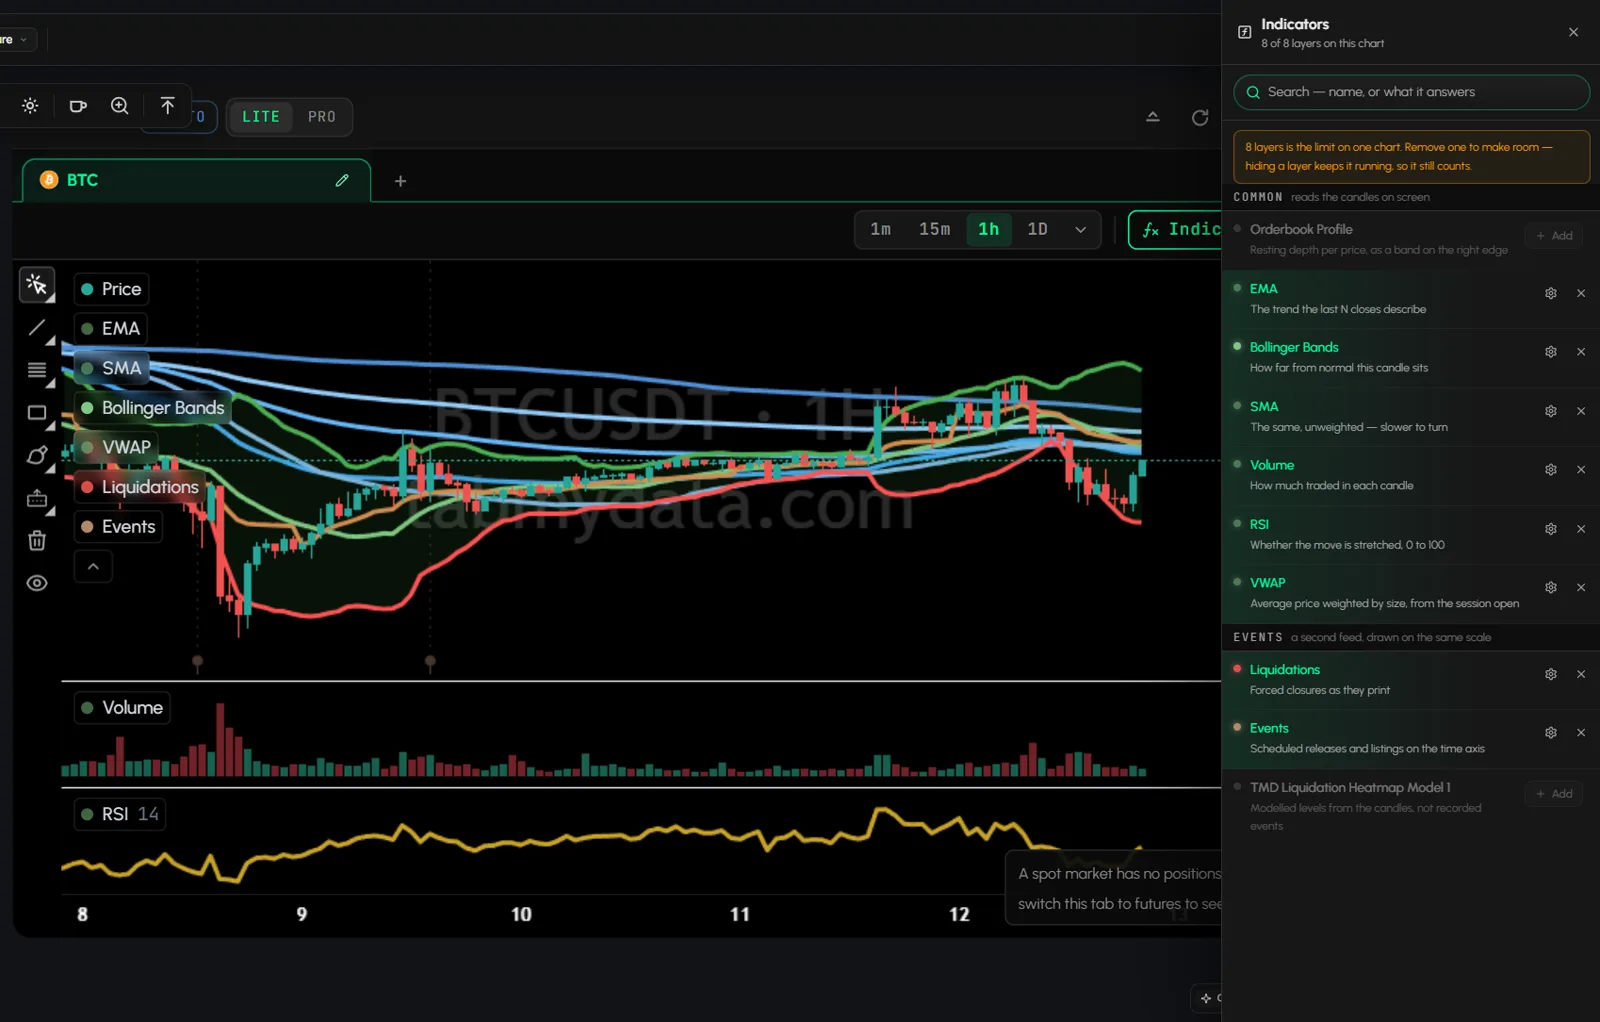
Task: Toggle Bollinger Bands legend chip
Action: (153, 408)
